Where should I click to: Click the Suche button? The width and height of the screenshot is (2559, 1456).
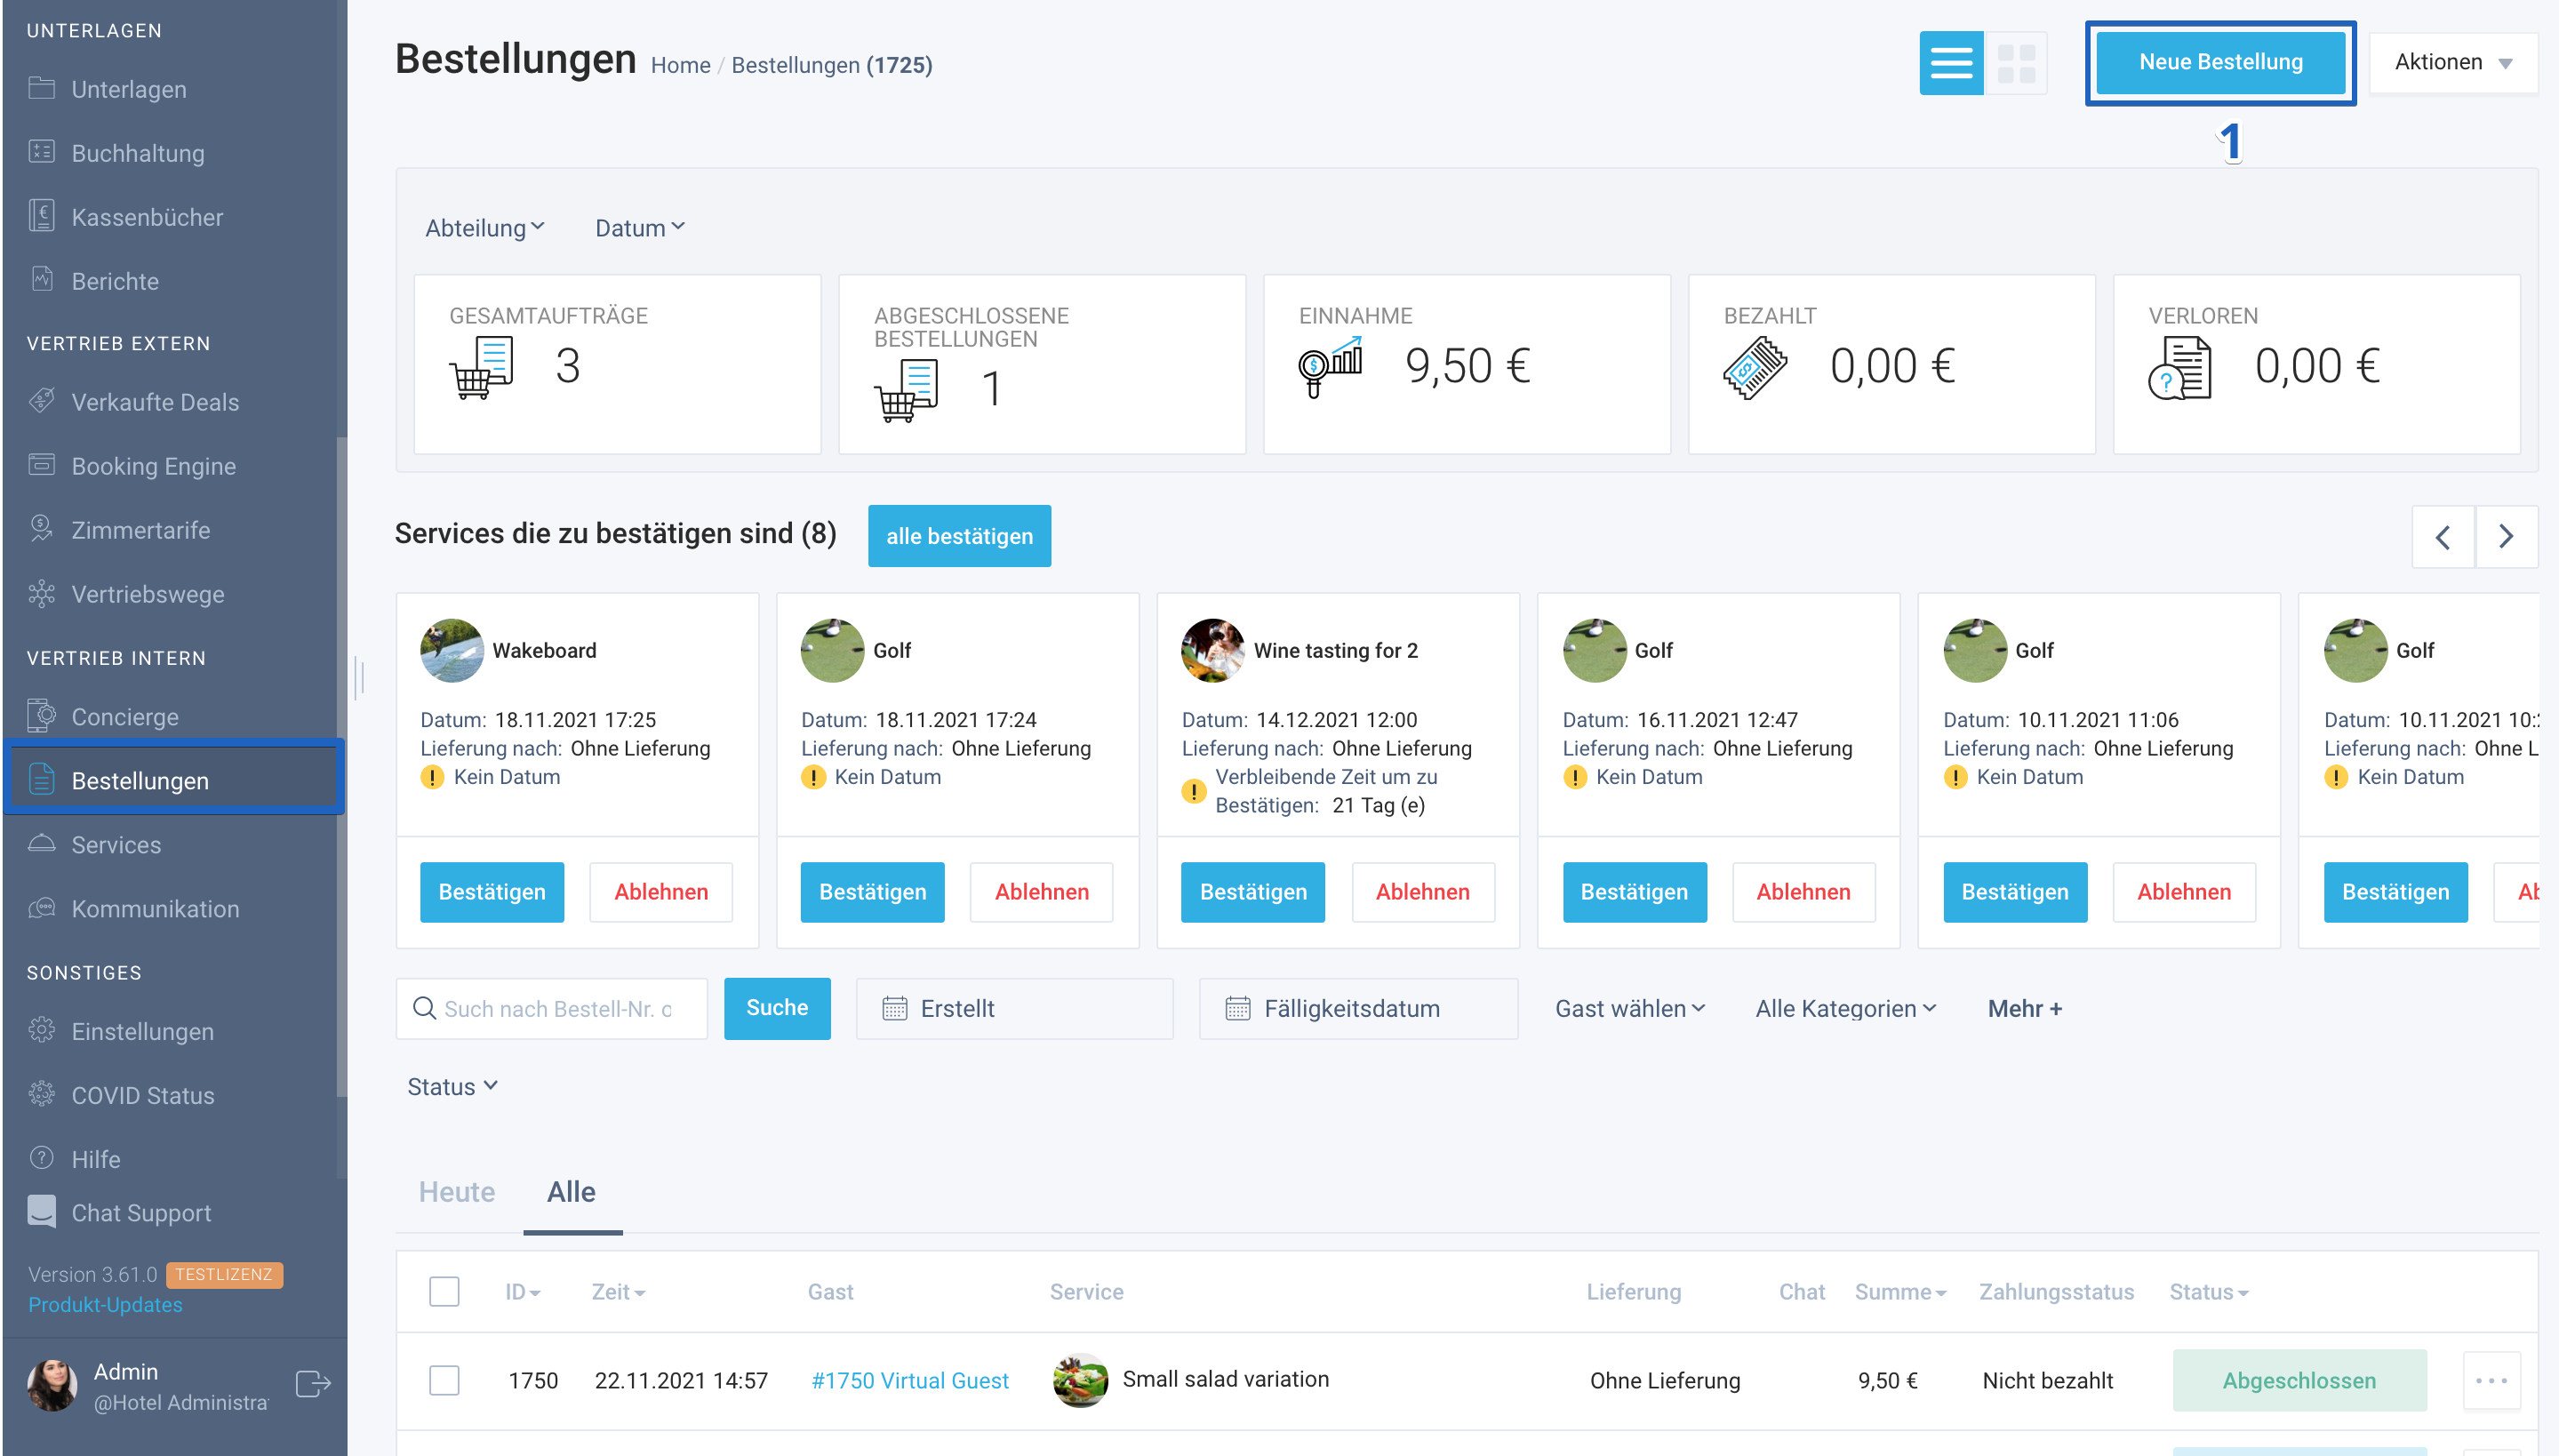(777, 1008)
